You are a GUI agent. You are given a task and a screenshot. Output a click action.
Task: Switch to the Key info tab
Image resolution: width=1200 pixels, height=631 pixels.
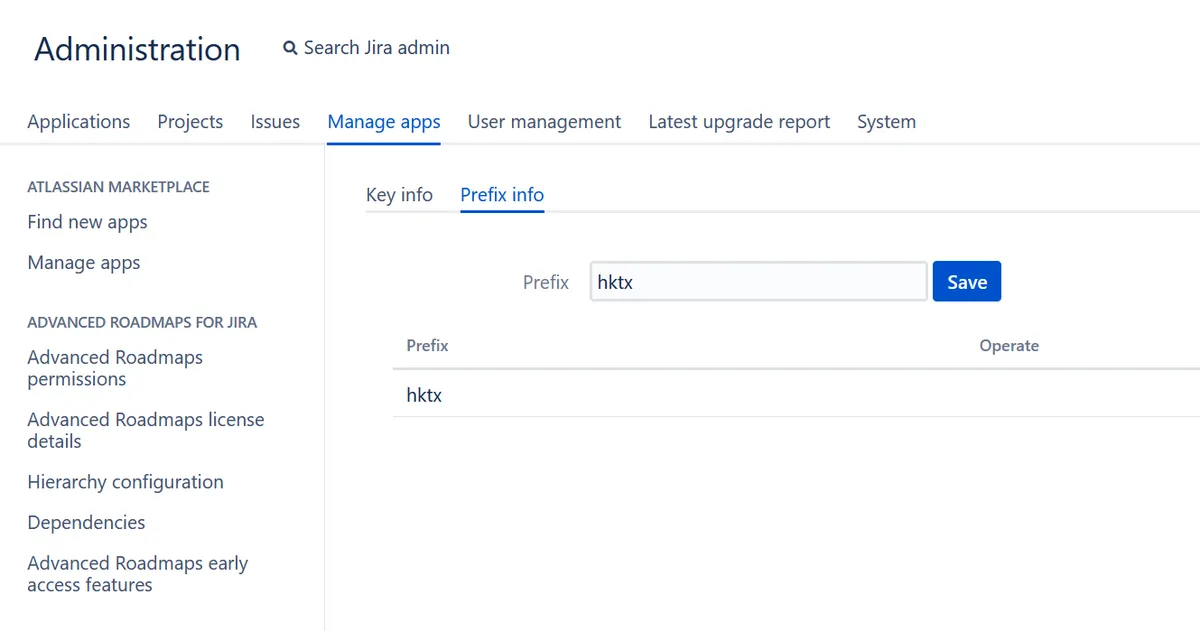tap(399, 195)
